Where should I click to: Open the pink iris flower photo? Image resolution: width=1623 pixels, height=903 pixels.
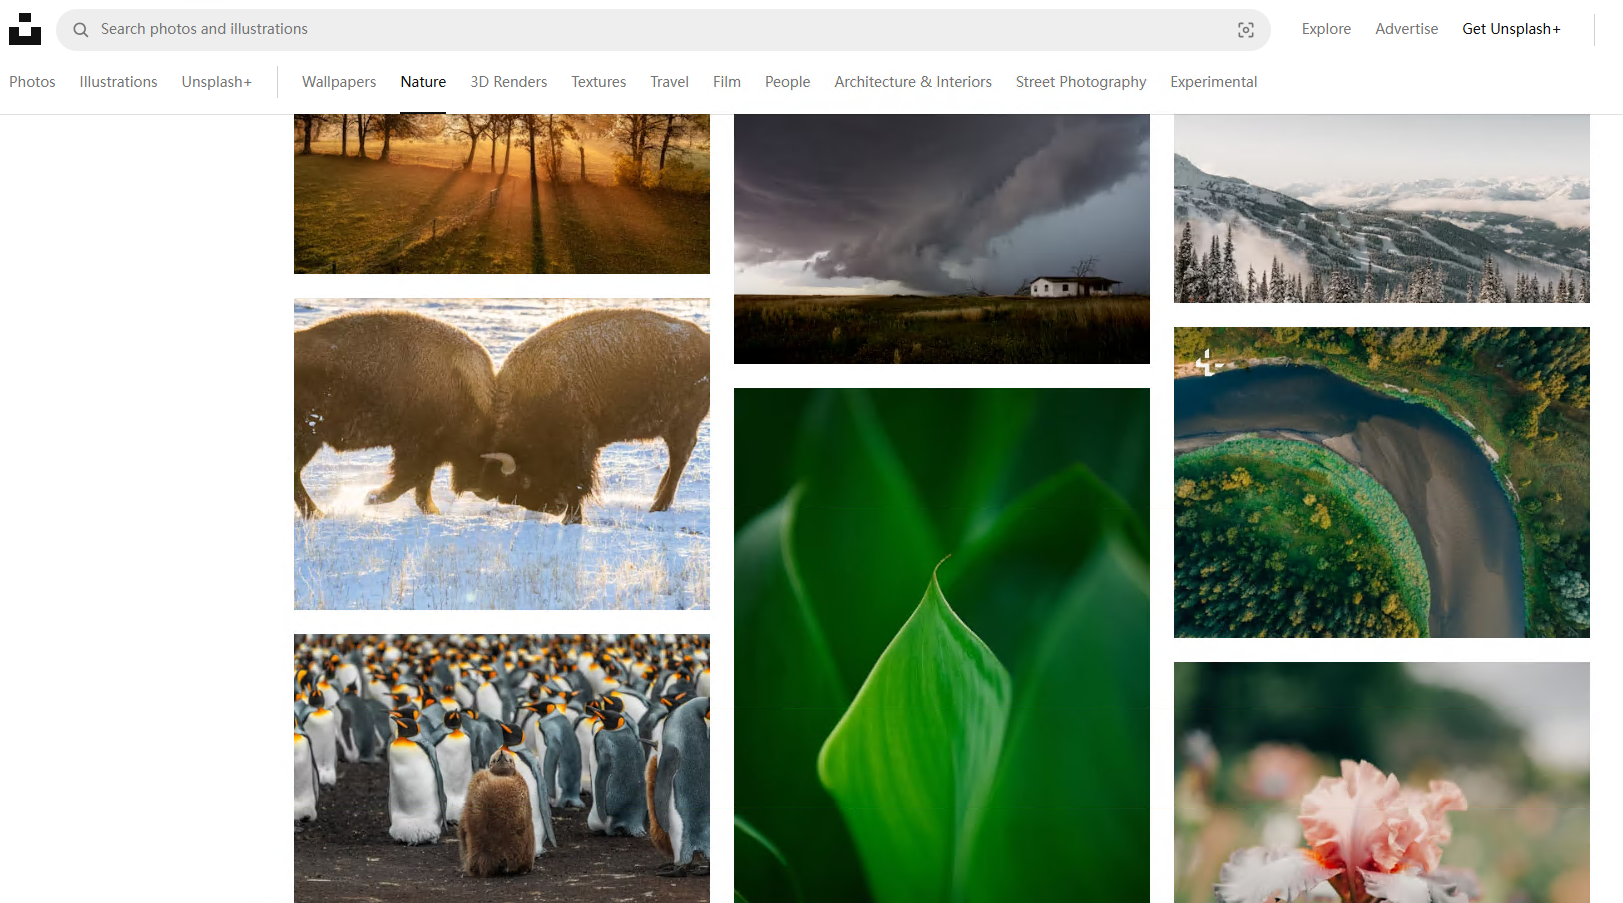coord(1382,782)
